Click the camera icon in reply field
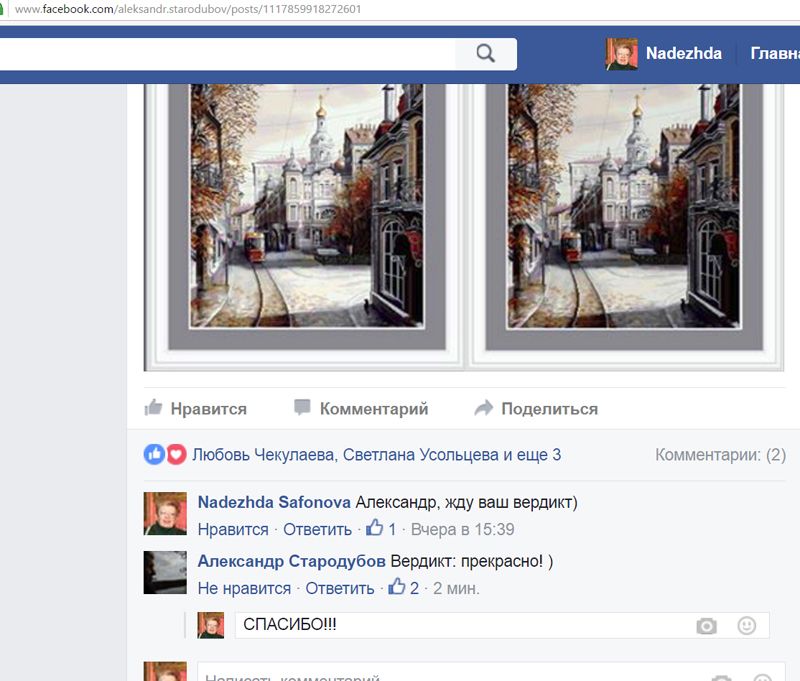 click(707, 626)
